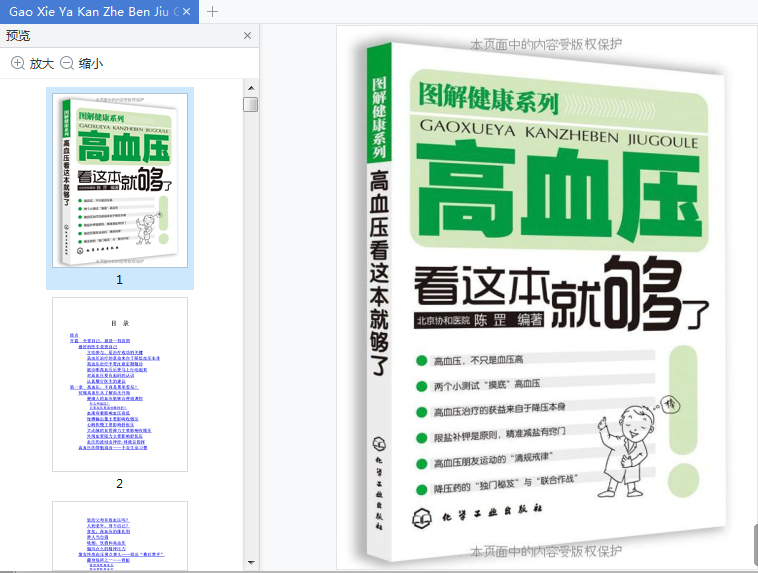This screenshot has width=758, height=573.
Task: Click the preview panel scrollbar thumb
Action: (x=250, y=104)
